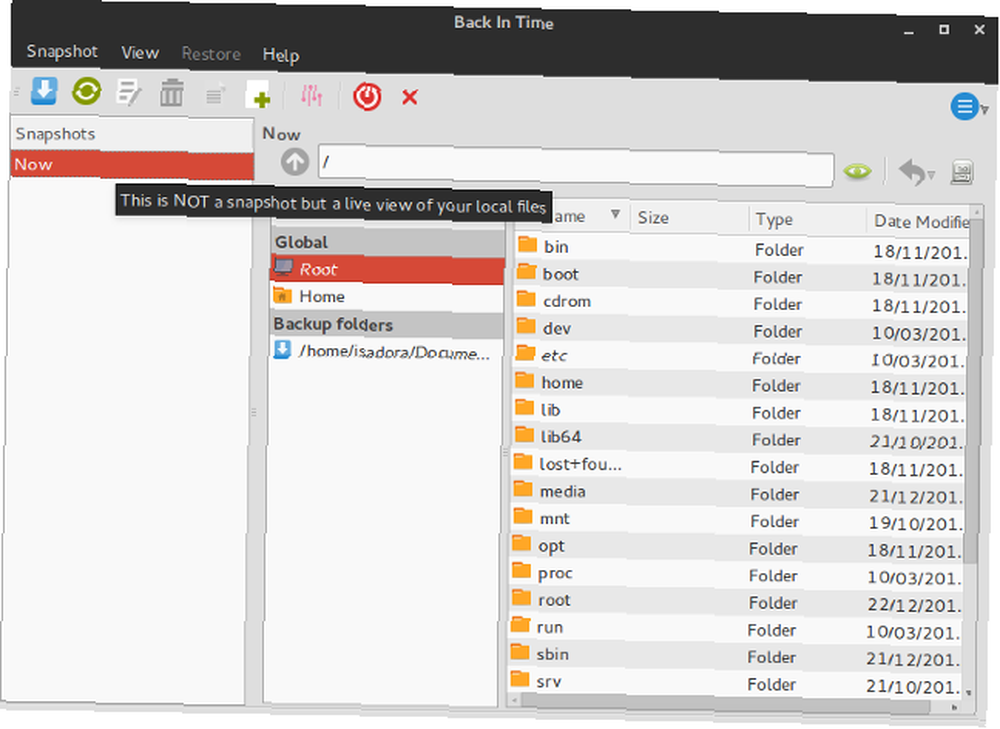
Task: Click the Restore back arrow icon
Action: click(x=911, y=172)
